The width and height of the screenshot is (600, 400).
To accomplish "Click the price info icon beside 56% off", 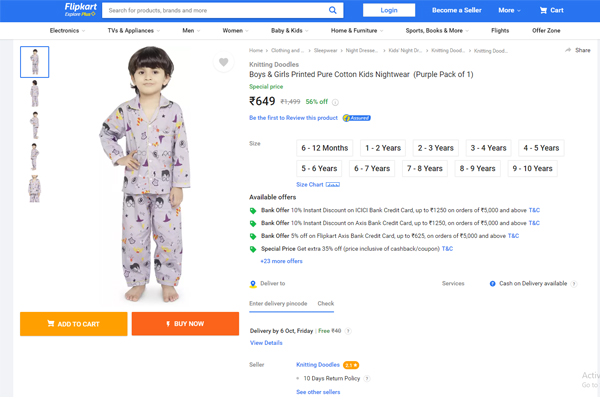I will point(336,102).
